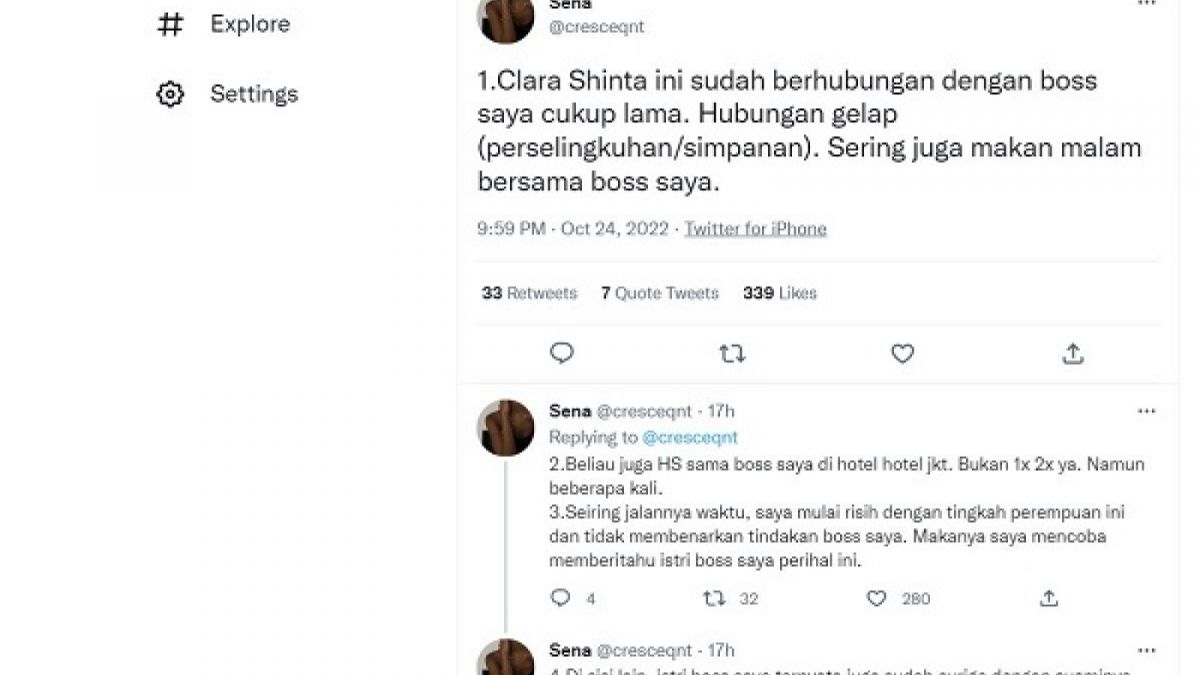View the 339 Likes list
This screenshot has height=675, width=1200.
[x=779, y=293]
